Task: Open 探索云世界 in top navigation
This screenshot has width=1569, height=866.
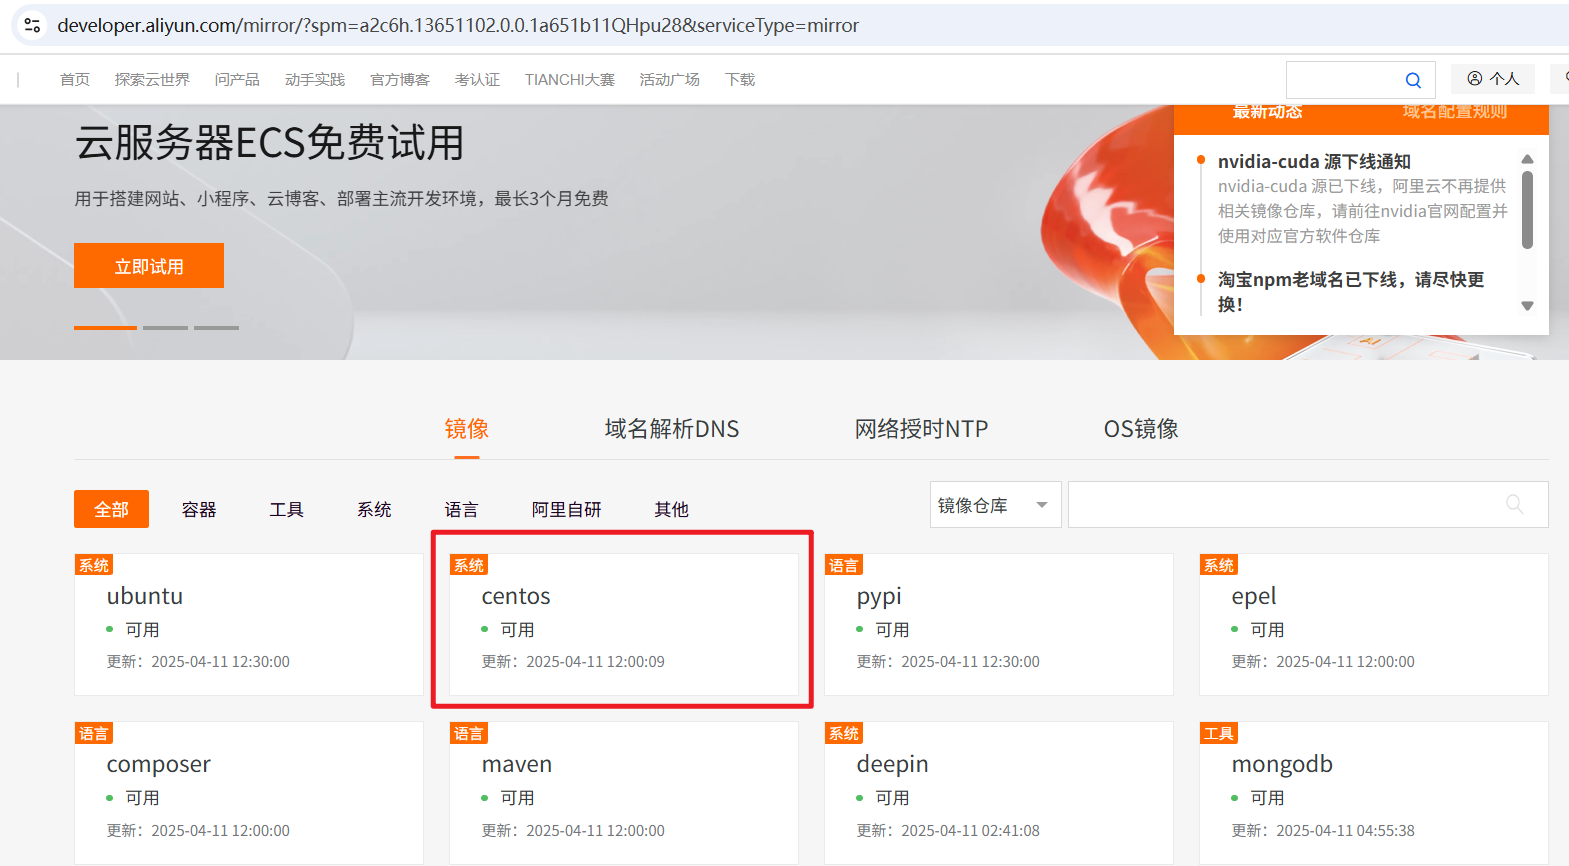Action: click(152, 79)
